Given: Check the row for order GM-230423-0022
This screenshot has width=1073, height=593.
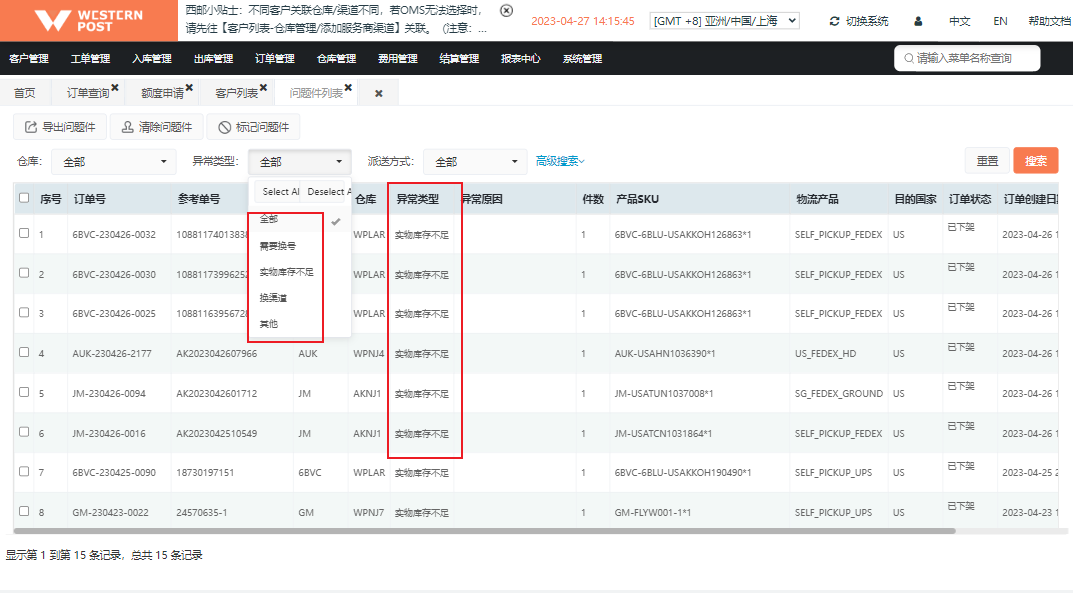Looking at the screenshot, I should click(x=24, y=511).
